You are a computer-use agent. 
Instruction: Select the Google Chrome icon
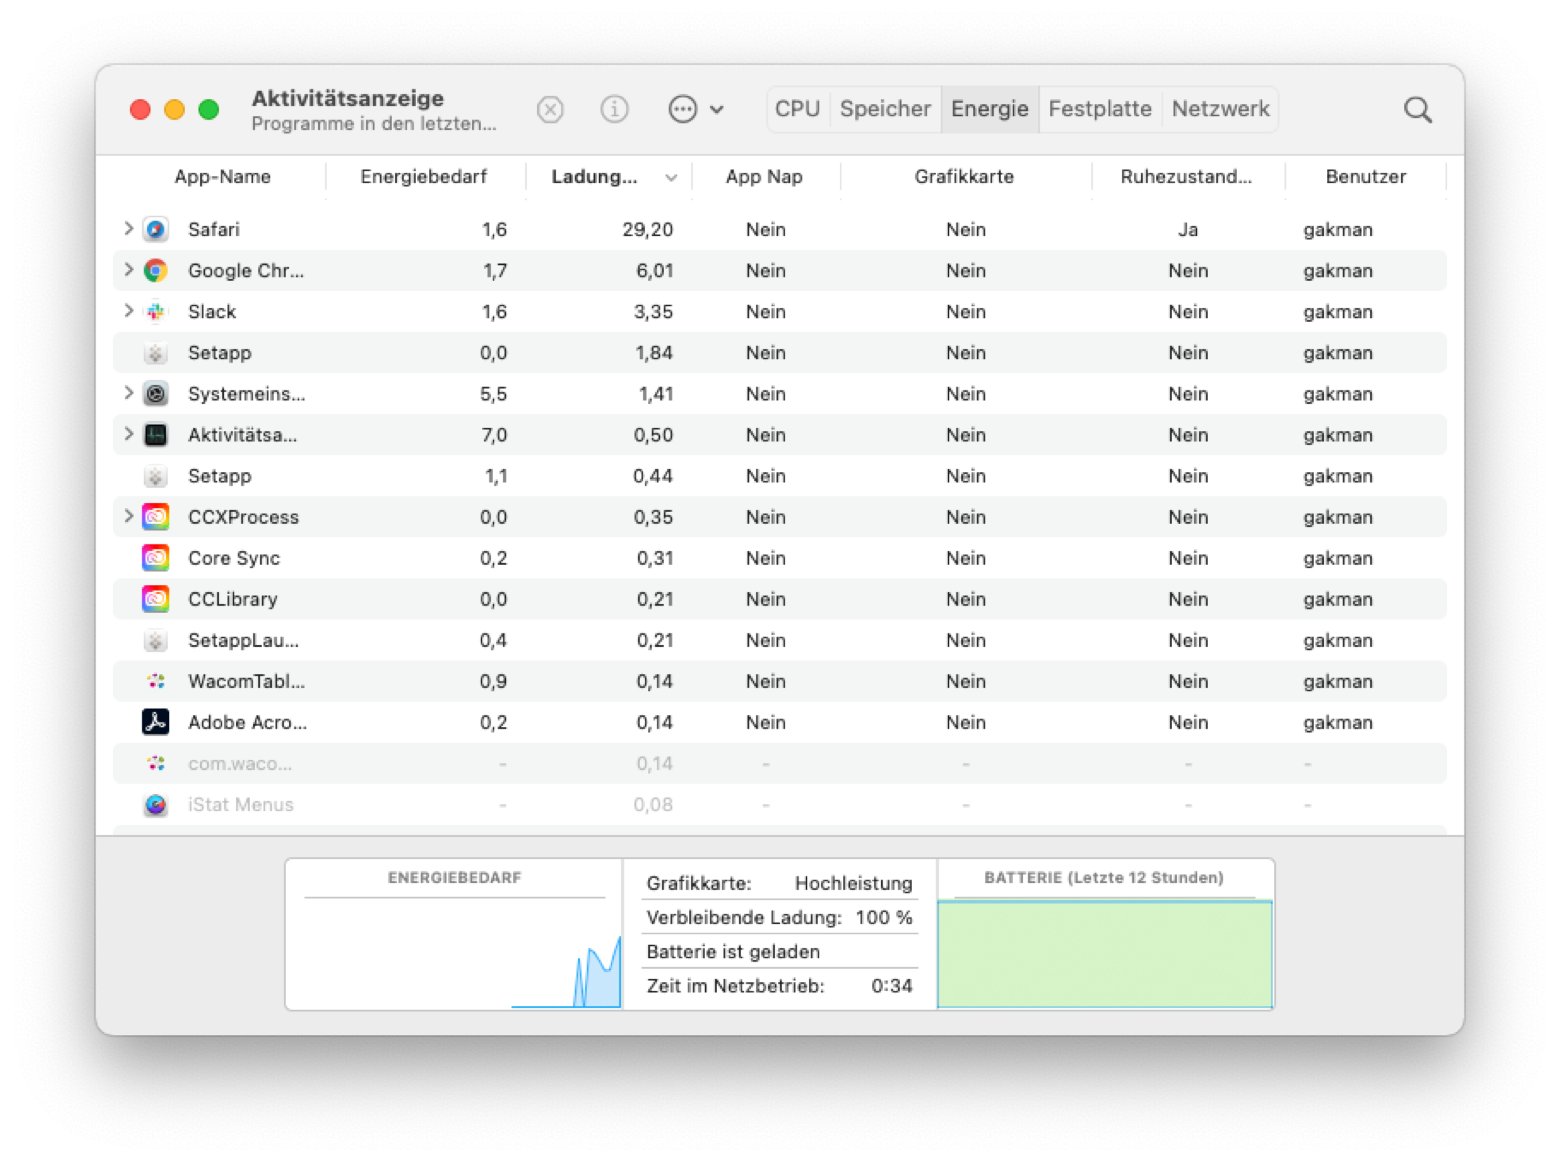click(155, 271)
